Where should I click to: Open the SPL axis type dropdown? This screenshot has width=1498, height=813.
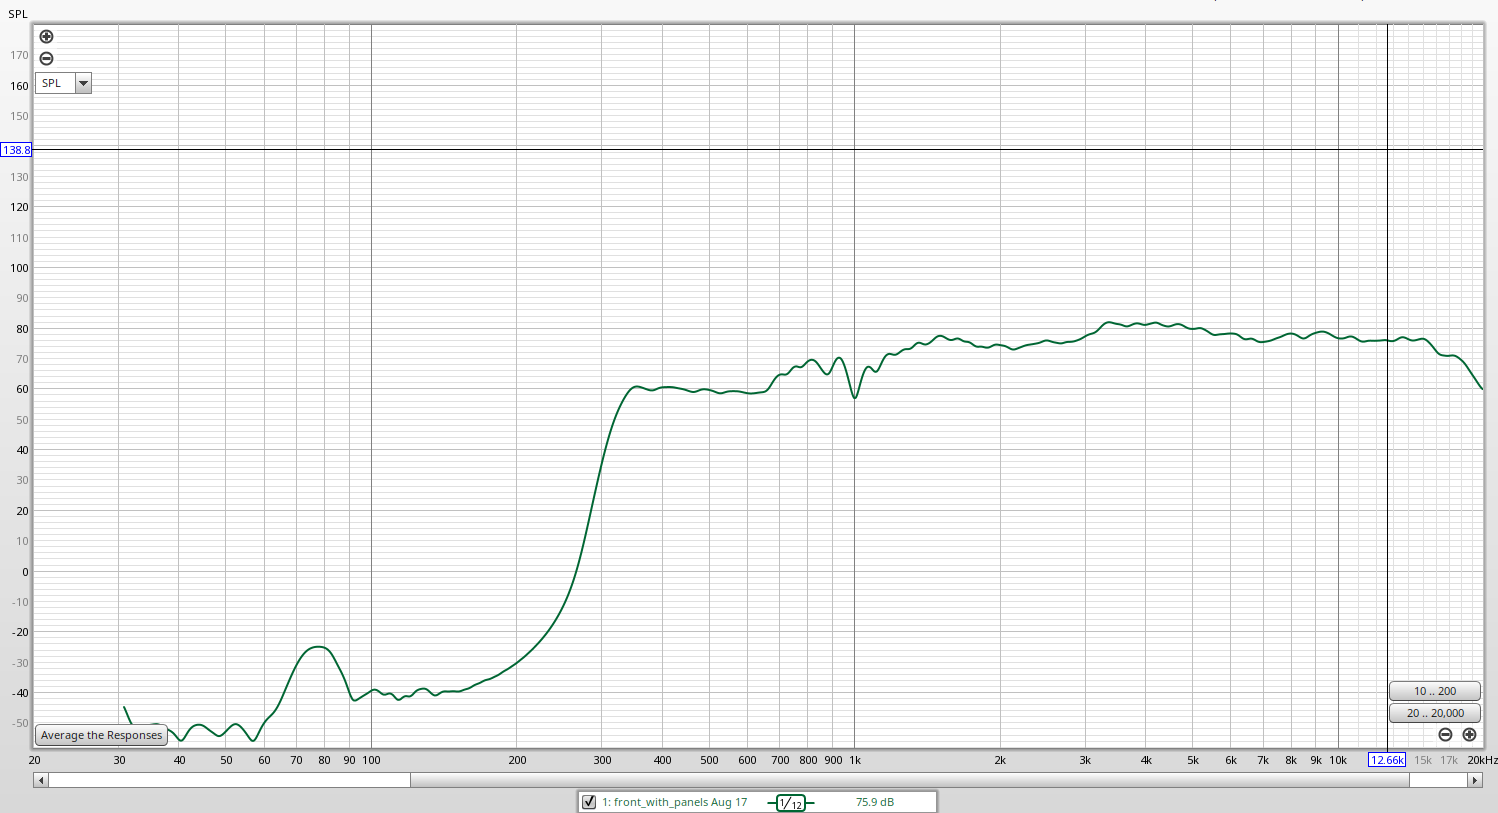[64, 83]
